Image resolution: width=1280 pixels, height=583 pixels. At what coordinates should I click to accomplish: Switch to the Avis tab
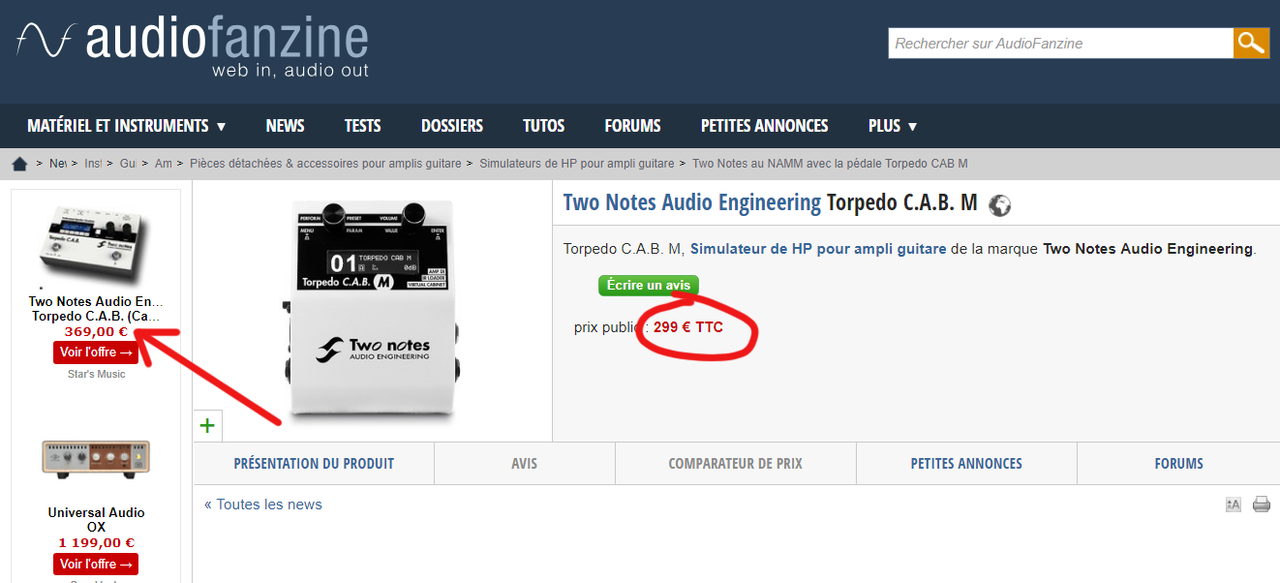pos(525,464)
